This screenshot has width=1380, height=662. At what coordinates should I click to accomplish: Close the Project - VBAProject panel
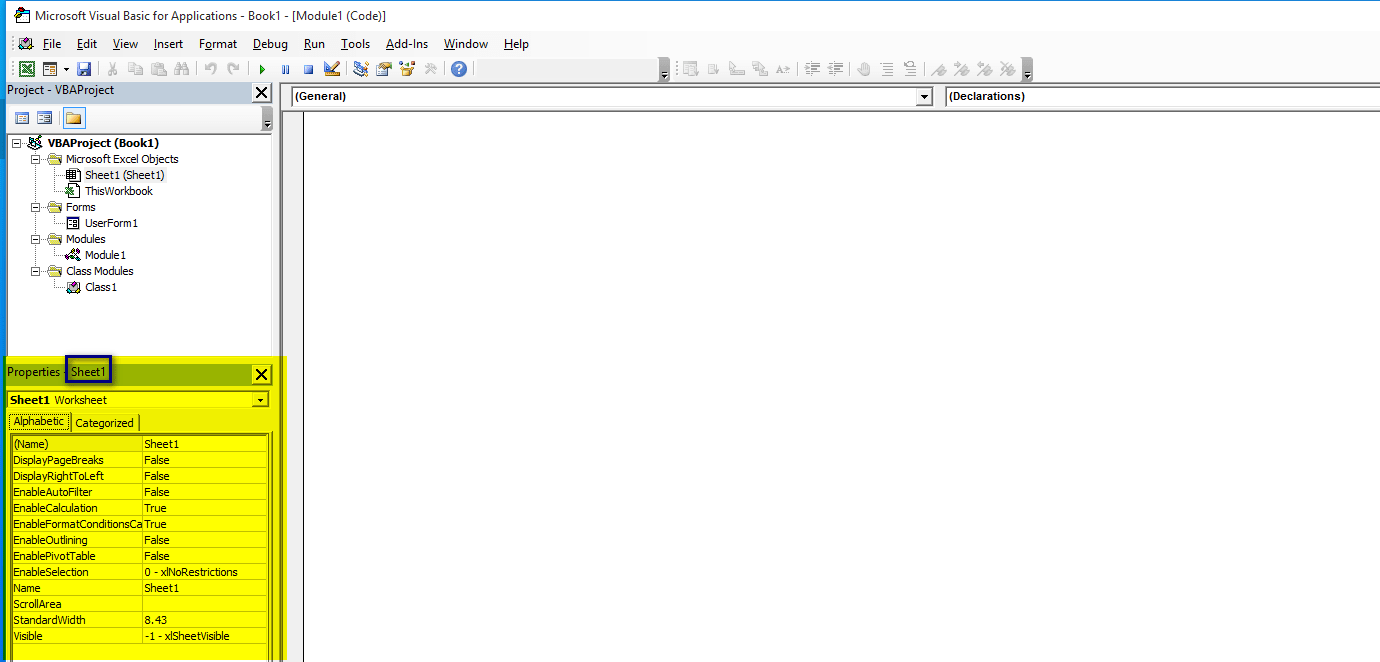(x=261, y=93)
